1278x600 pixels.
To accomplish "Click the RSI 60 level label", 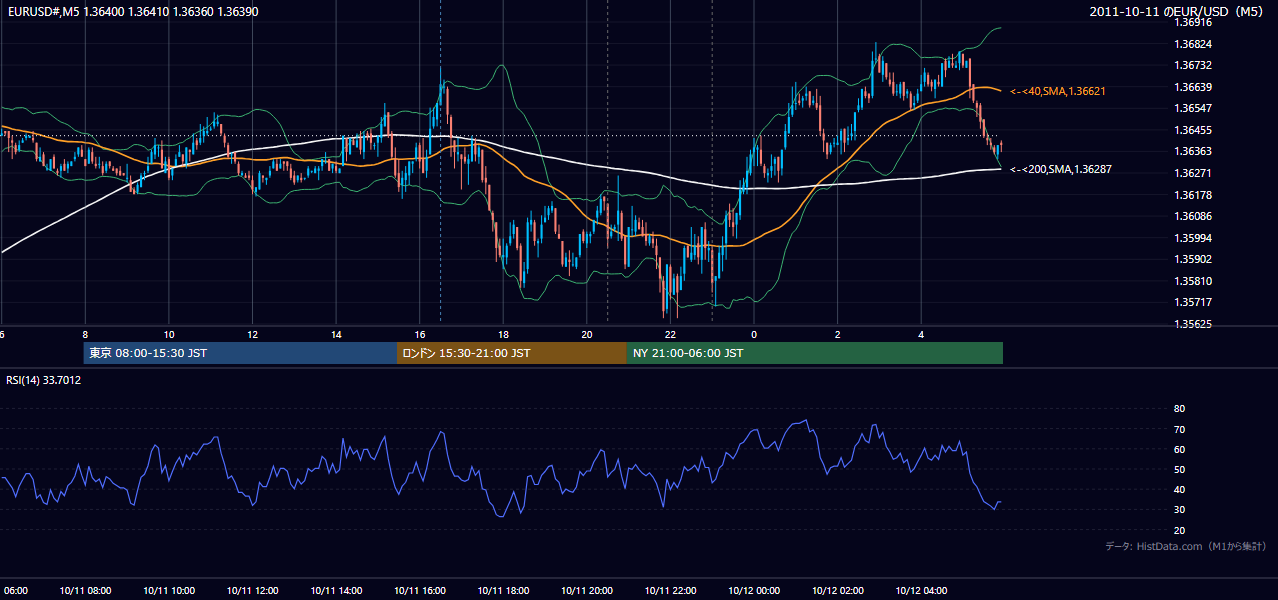I will [1180, 449].
